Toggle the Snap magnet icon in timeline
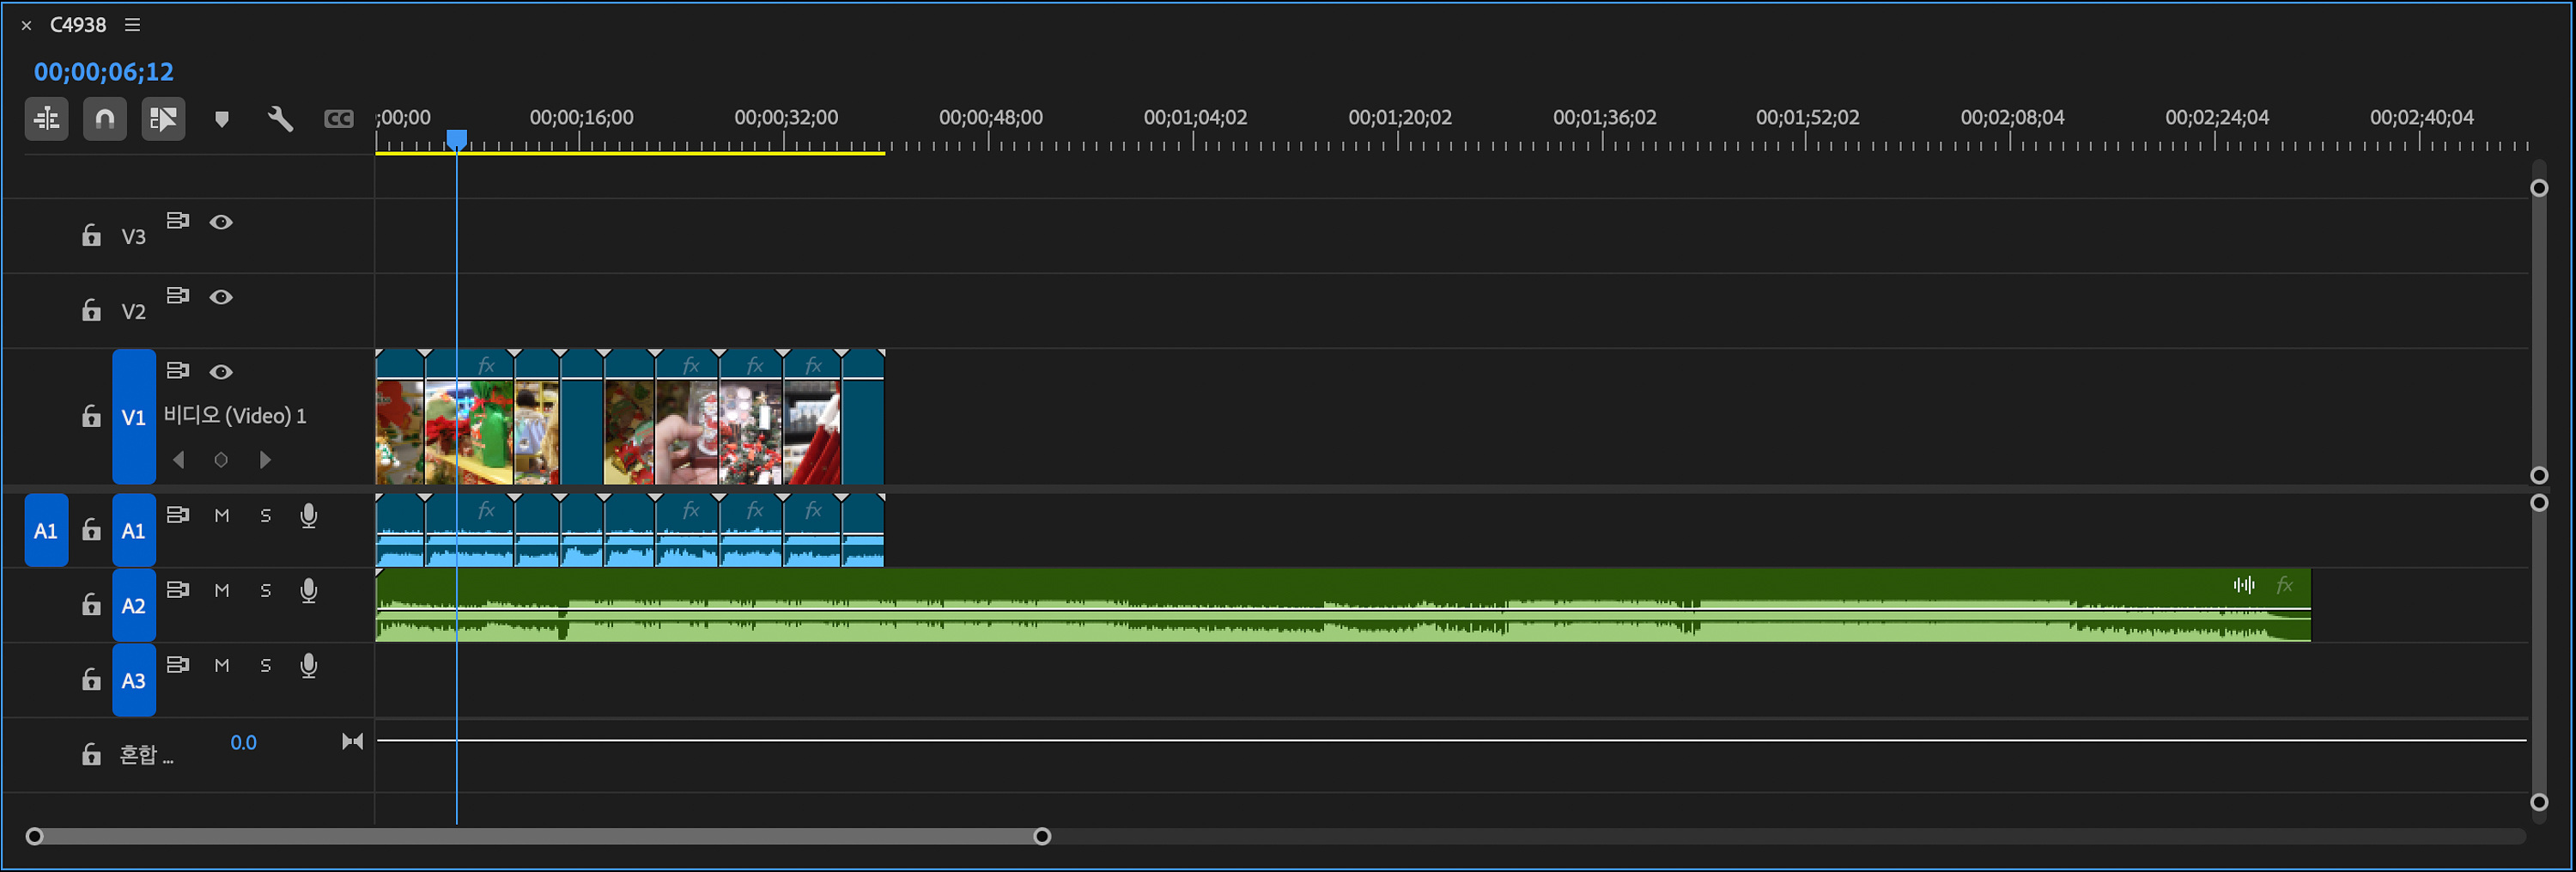The image size is (2576, 872). (104, 120)
